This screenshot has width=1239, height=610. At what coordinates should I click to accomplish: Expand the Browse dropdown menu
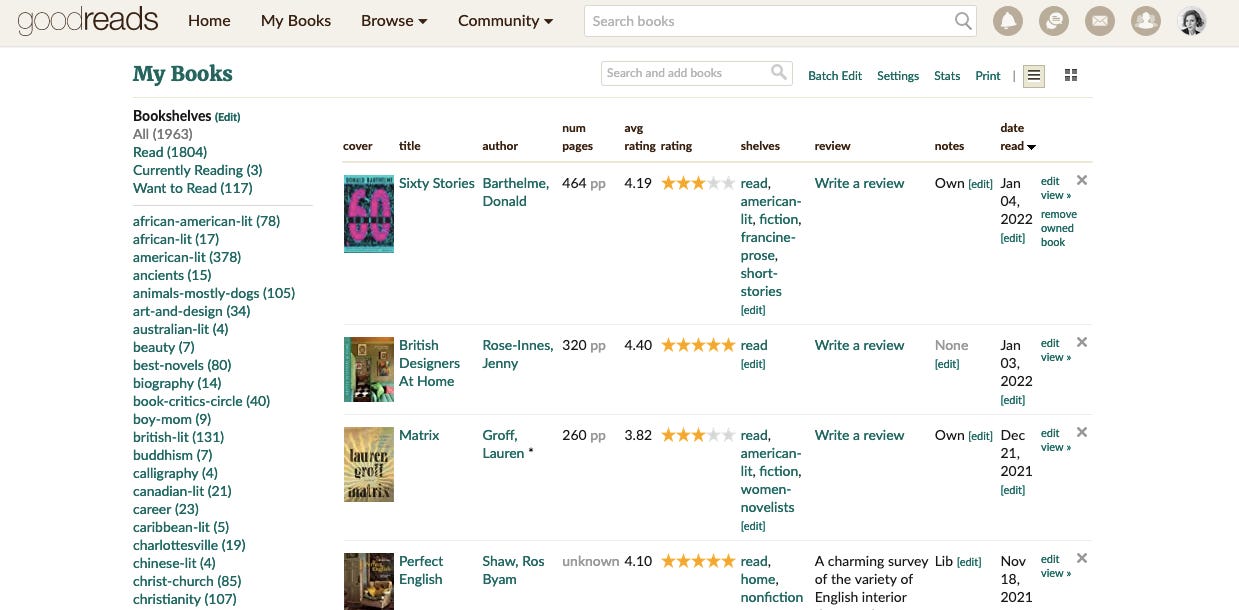click(x=394, y=21)
